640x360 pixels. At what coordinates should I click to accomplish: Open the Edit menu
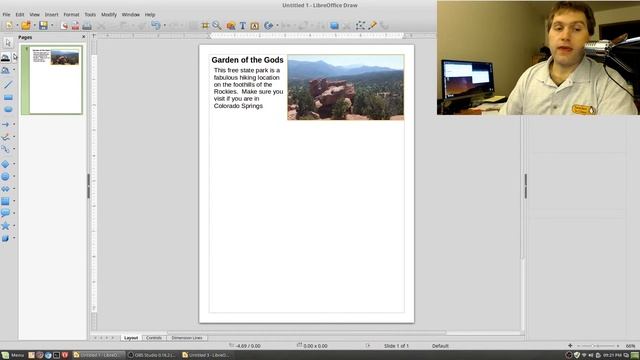tap(20, 15)
